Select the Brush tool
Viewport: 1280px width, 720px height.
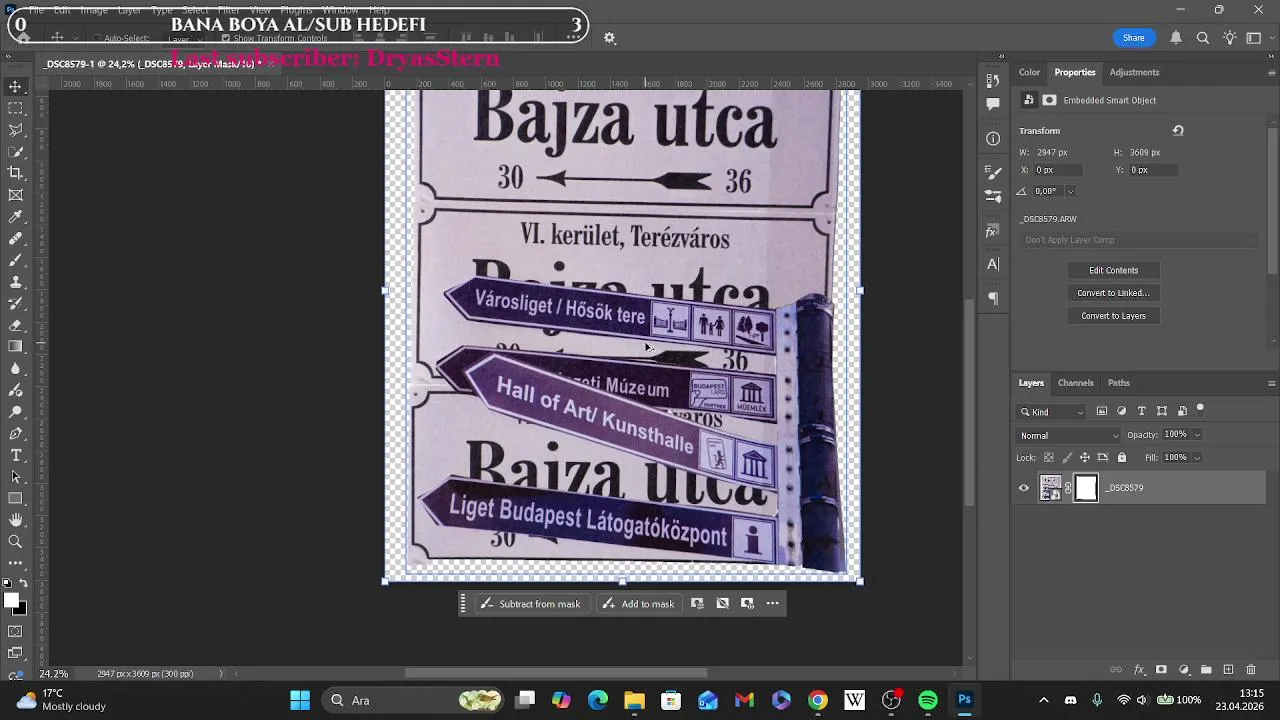(x=16, y=260)
